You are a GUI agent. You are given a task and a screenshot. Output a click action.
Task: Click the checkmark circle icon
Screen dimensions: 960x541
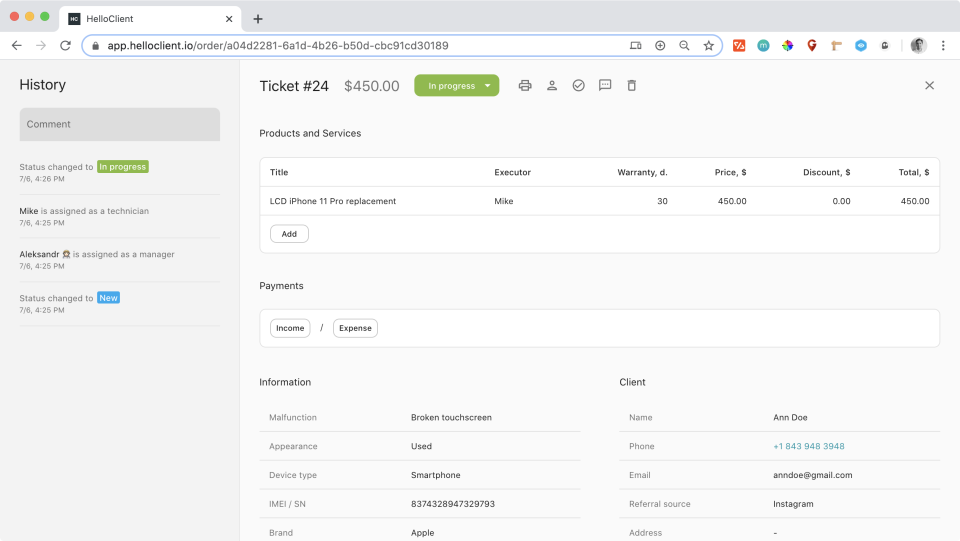pyautogui.click(x=578, y=86)
